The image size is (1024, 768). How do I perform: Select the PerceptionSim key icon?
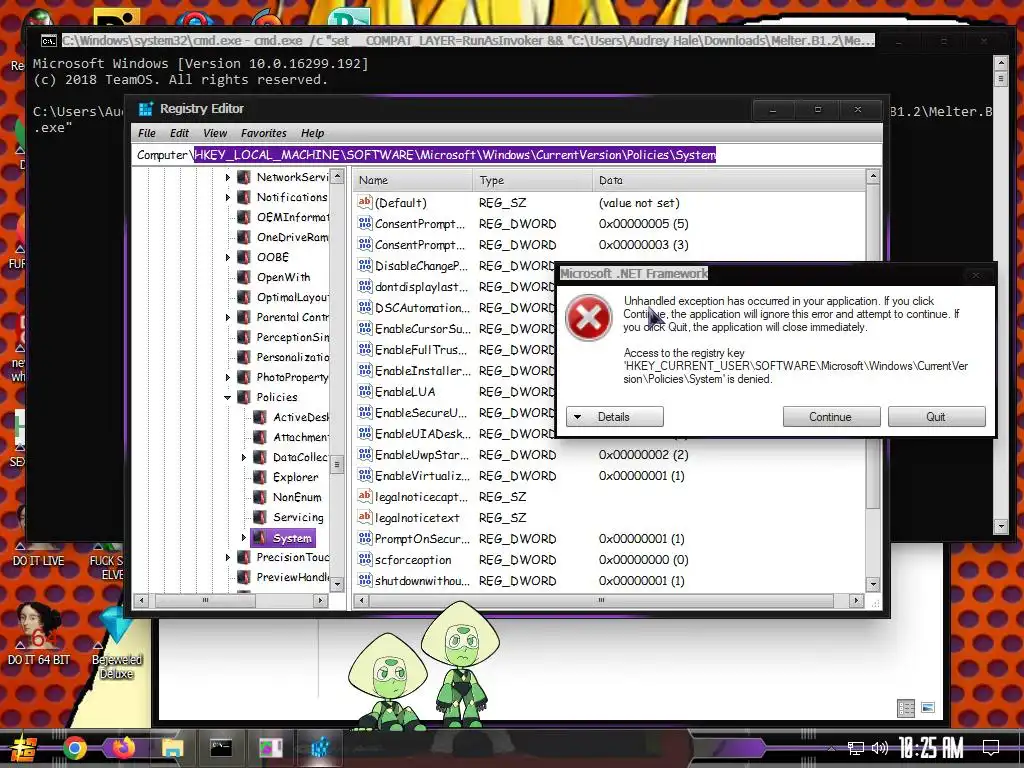244,337
